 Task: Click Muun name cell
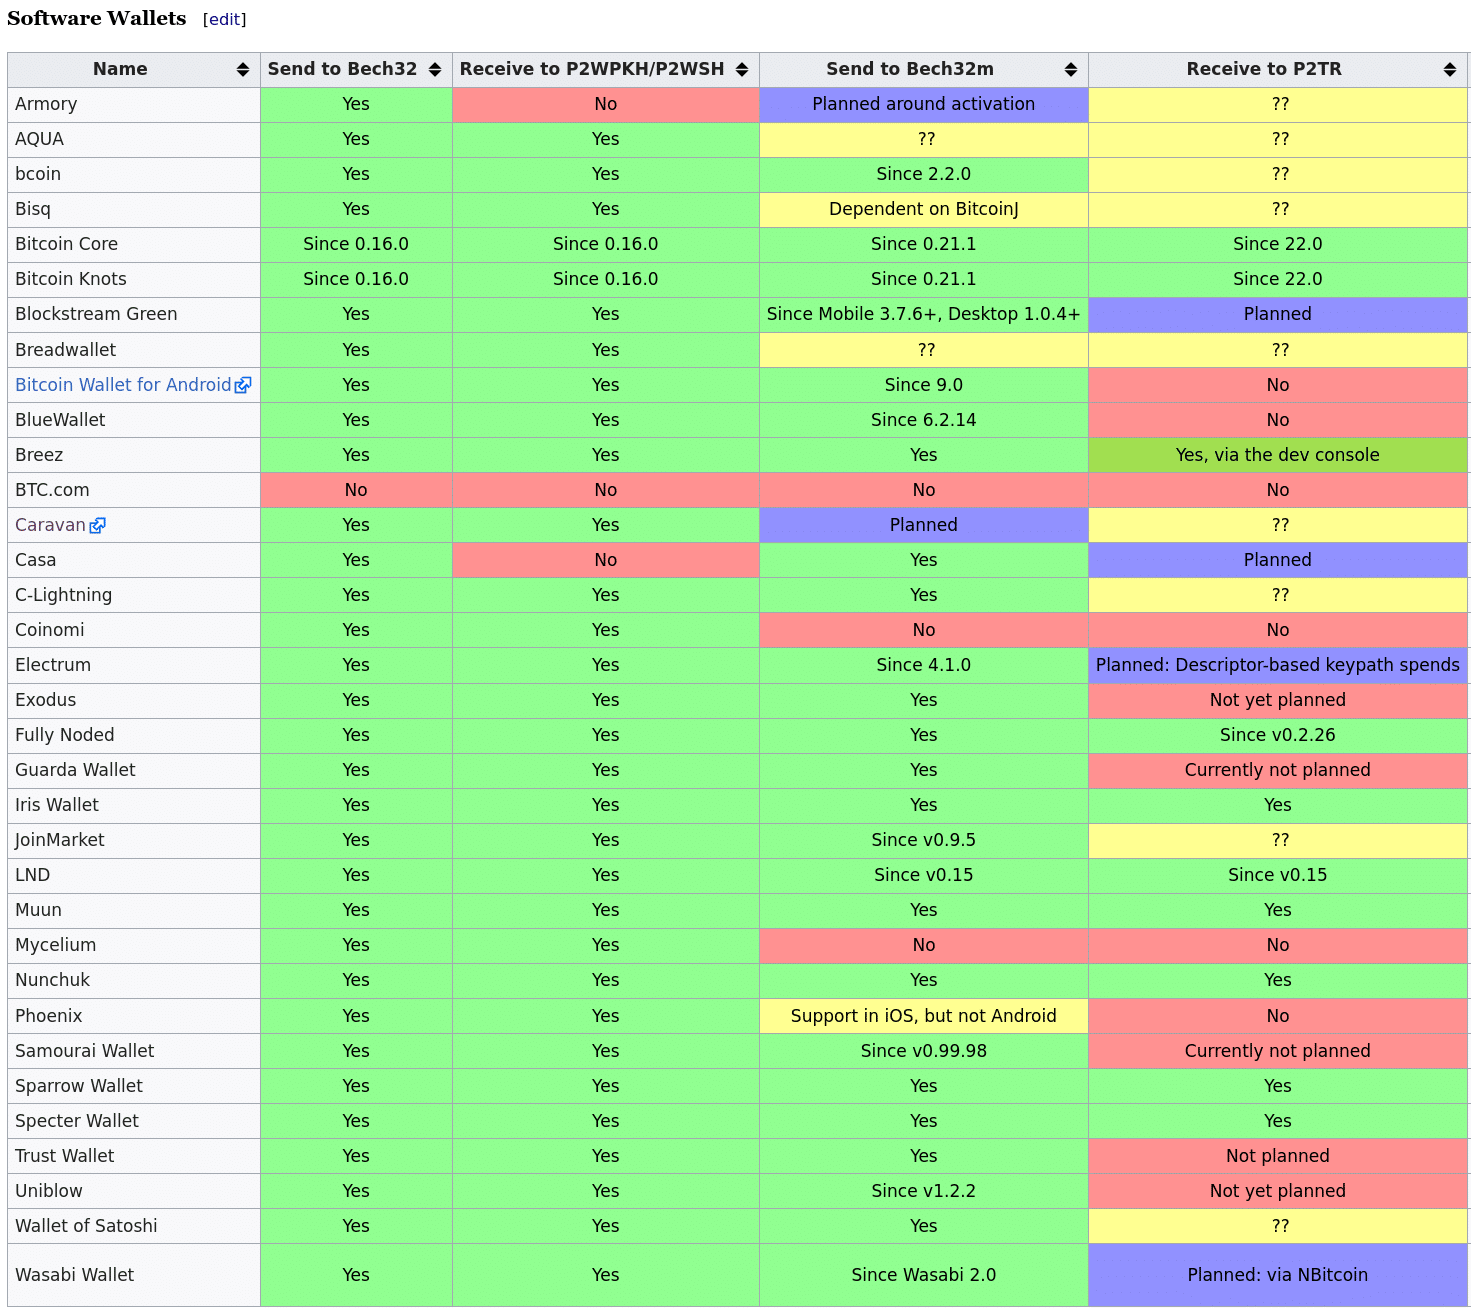point(134,910)
